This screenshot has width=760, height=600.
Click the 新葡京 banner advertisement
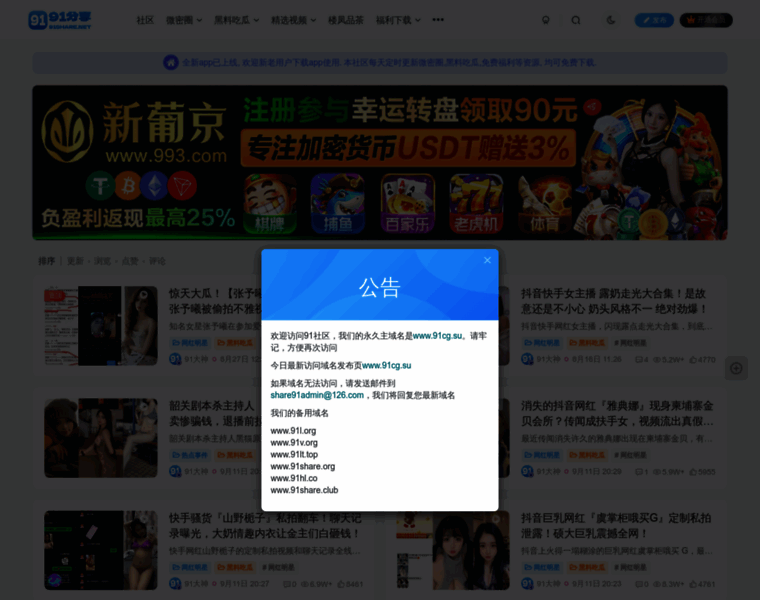tap(380, 163)
